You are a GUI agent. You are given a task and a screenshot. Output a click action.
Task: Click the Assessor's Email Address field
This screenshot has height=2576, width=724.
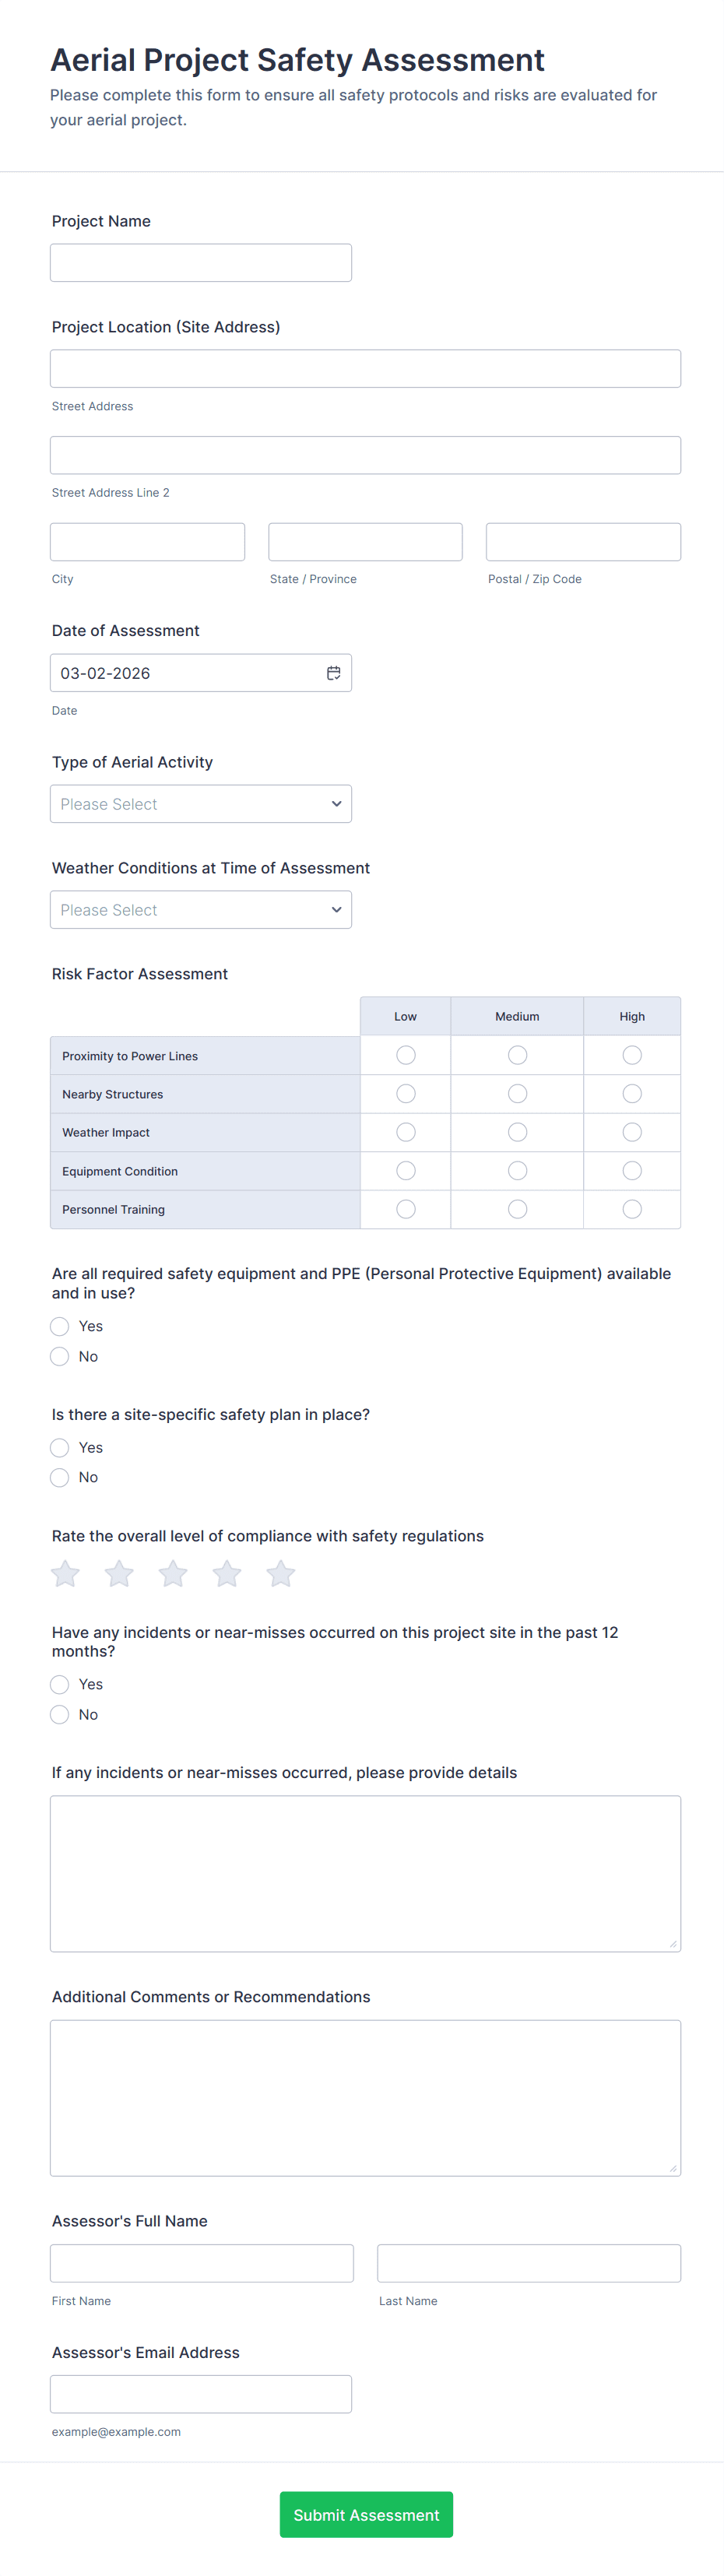pos(201,2394)
